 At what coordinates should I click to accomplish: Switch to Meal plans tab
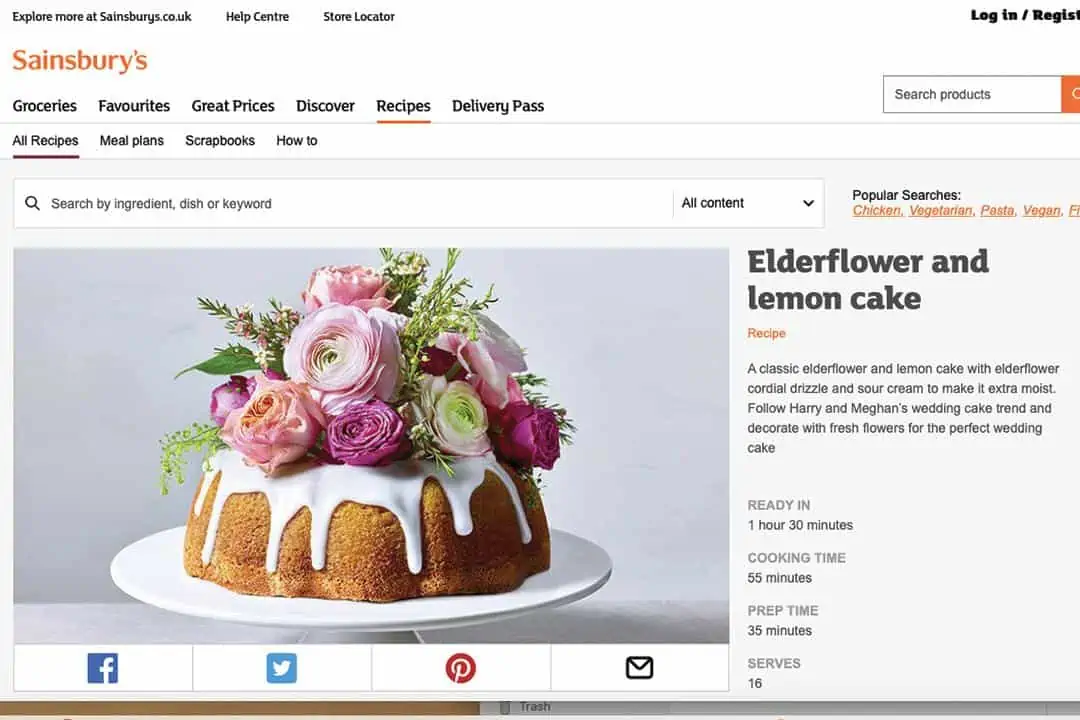pos(132,141)
